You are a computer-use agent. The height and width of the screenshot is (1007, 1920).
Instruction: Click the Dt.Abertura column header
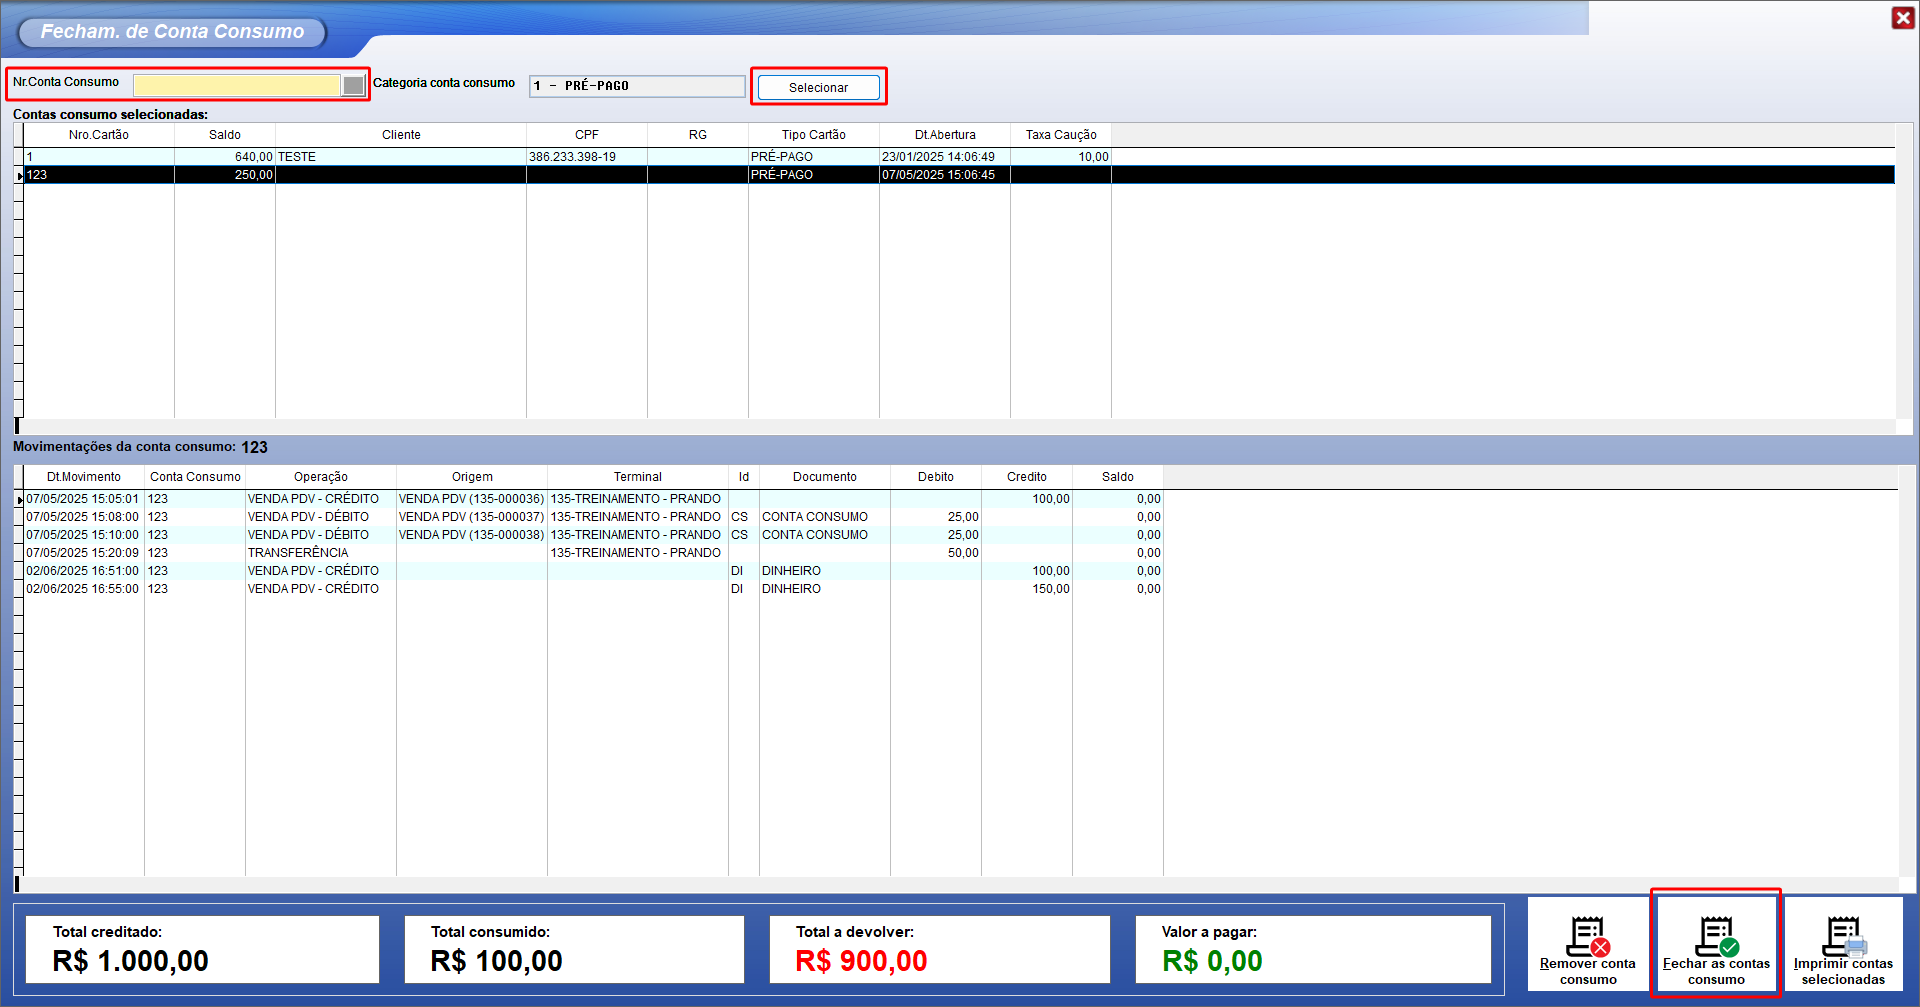click(945, 135)
